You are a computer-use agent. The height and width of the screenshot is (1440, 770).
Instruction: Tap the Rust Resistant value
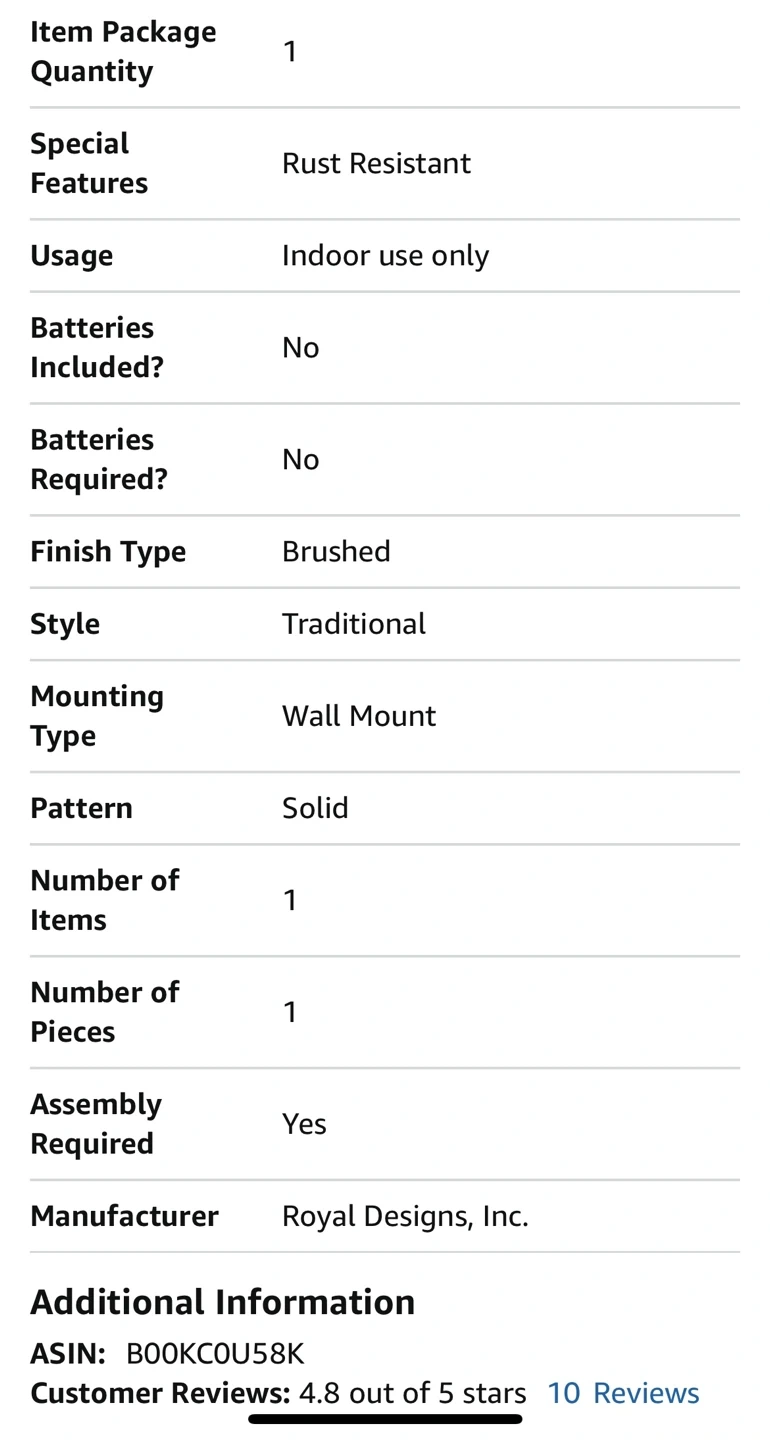coord(376,163)
